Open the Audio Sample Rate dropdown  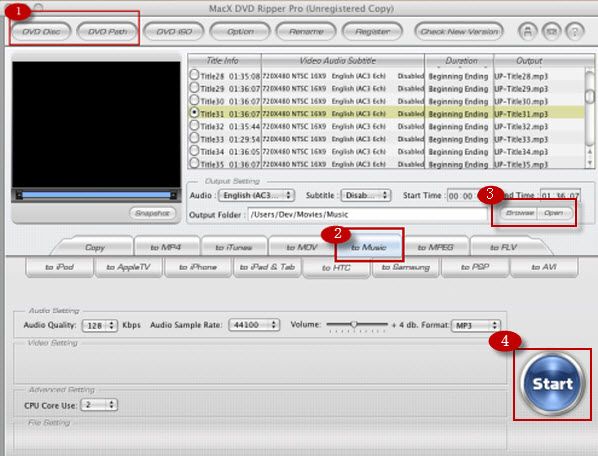click(x=254, y=325)
